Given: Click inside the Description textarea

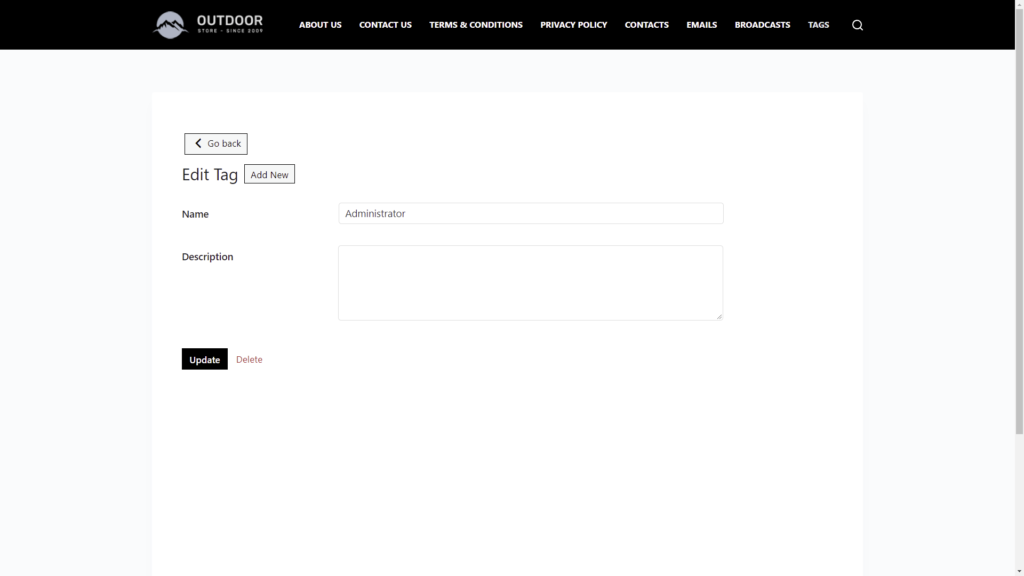Looking at the screenshot, I should coord(530,282).
